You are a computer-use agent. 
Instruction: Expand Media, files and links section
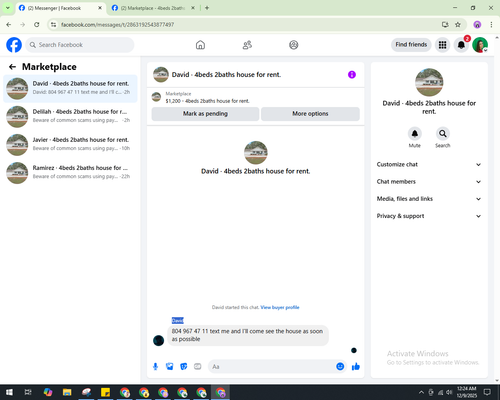point(429,199)
